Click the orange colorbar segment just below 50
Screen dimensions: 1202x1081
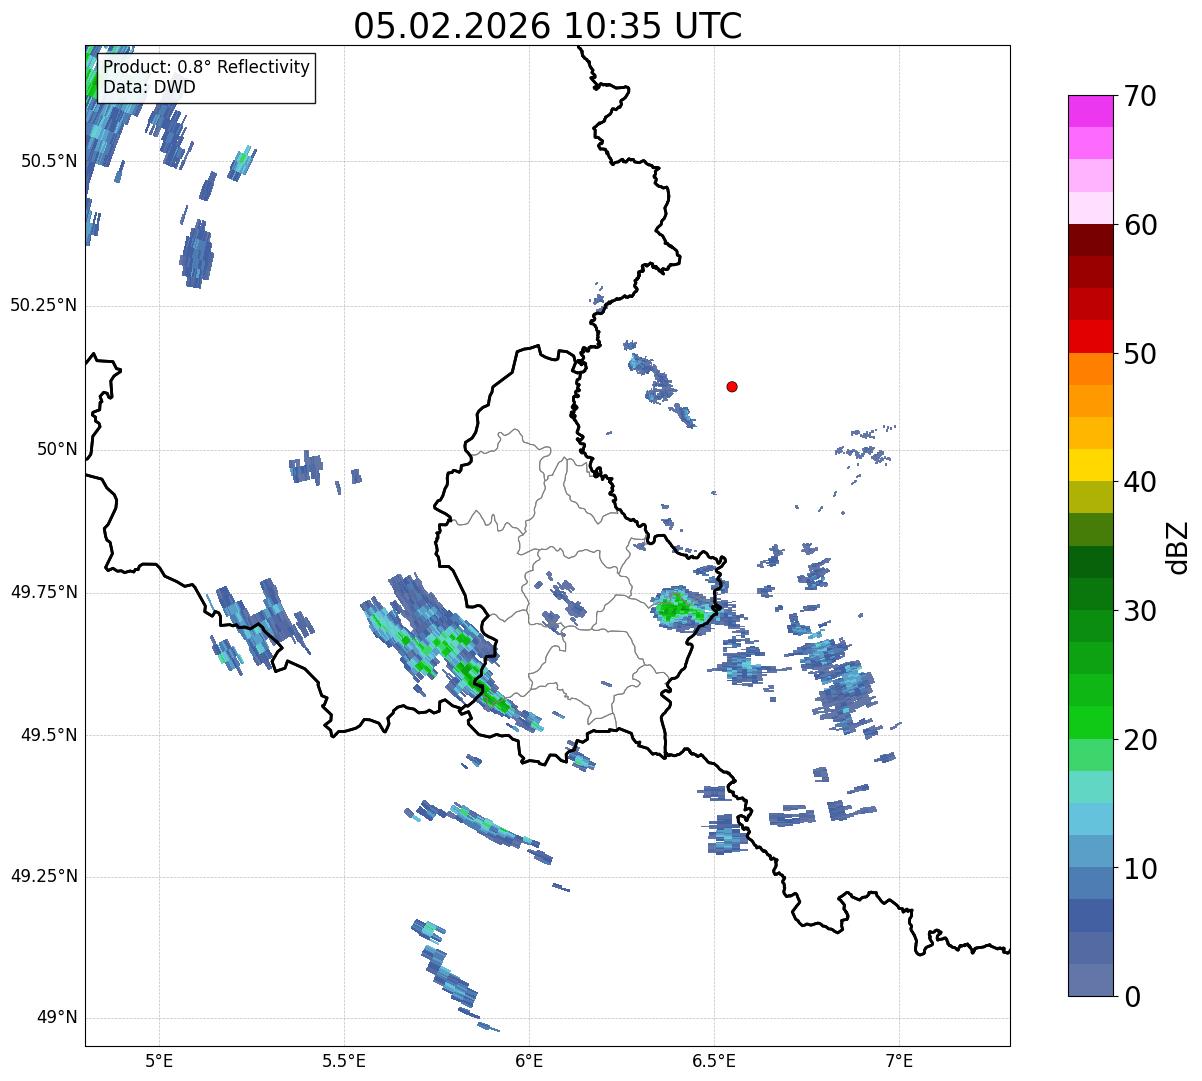pos(1091,369)
